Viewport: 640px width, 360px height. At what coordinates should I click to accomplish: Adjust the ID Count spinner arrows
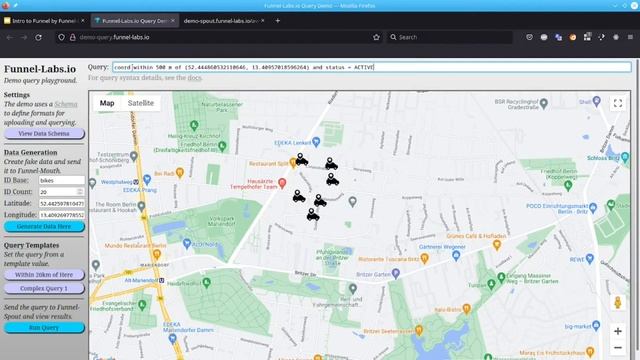point(80,192)
